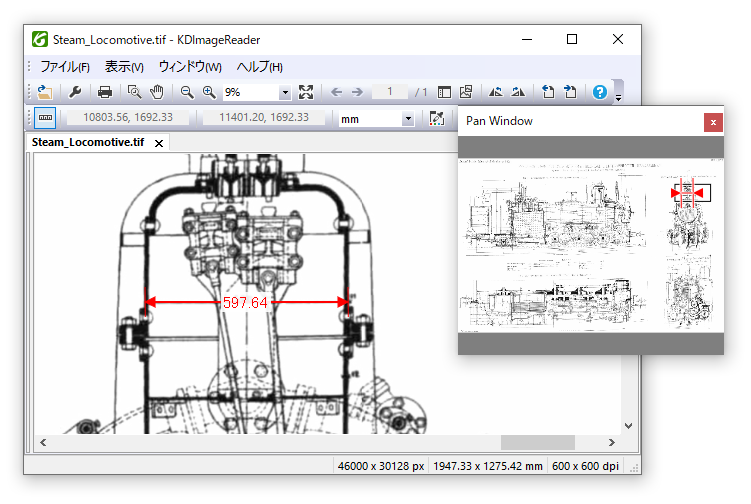Click the Pan Window overview thumbnail
751x504 pixels.
coord(591,245)
